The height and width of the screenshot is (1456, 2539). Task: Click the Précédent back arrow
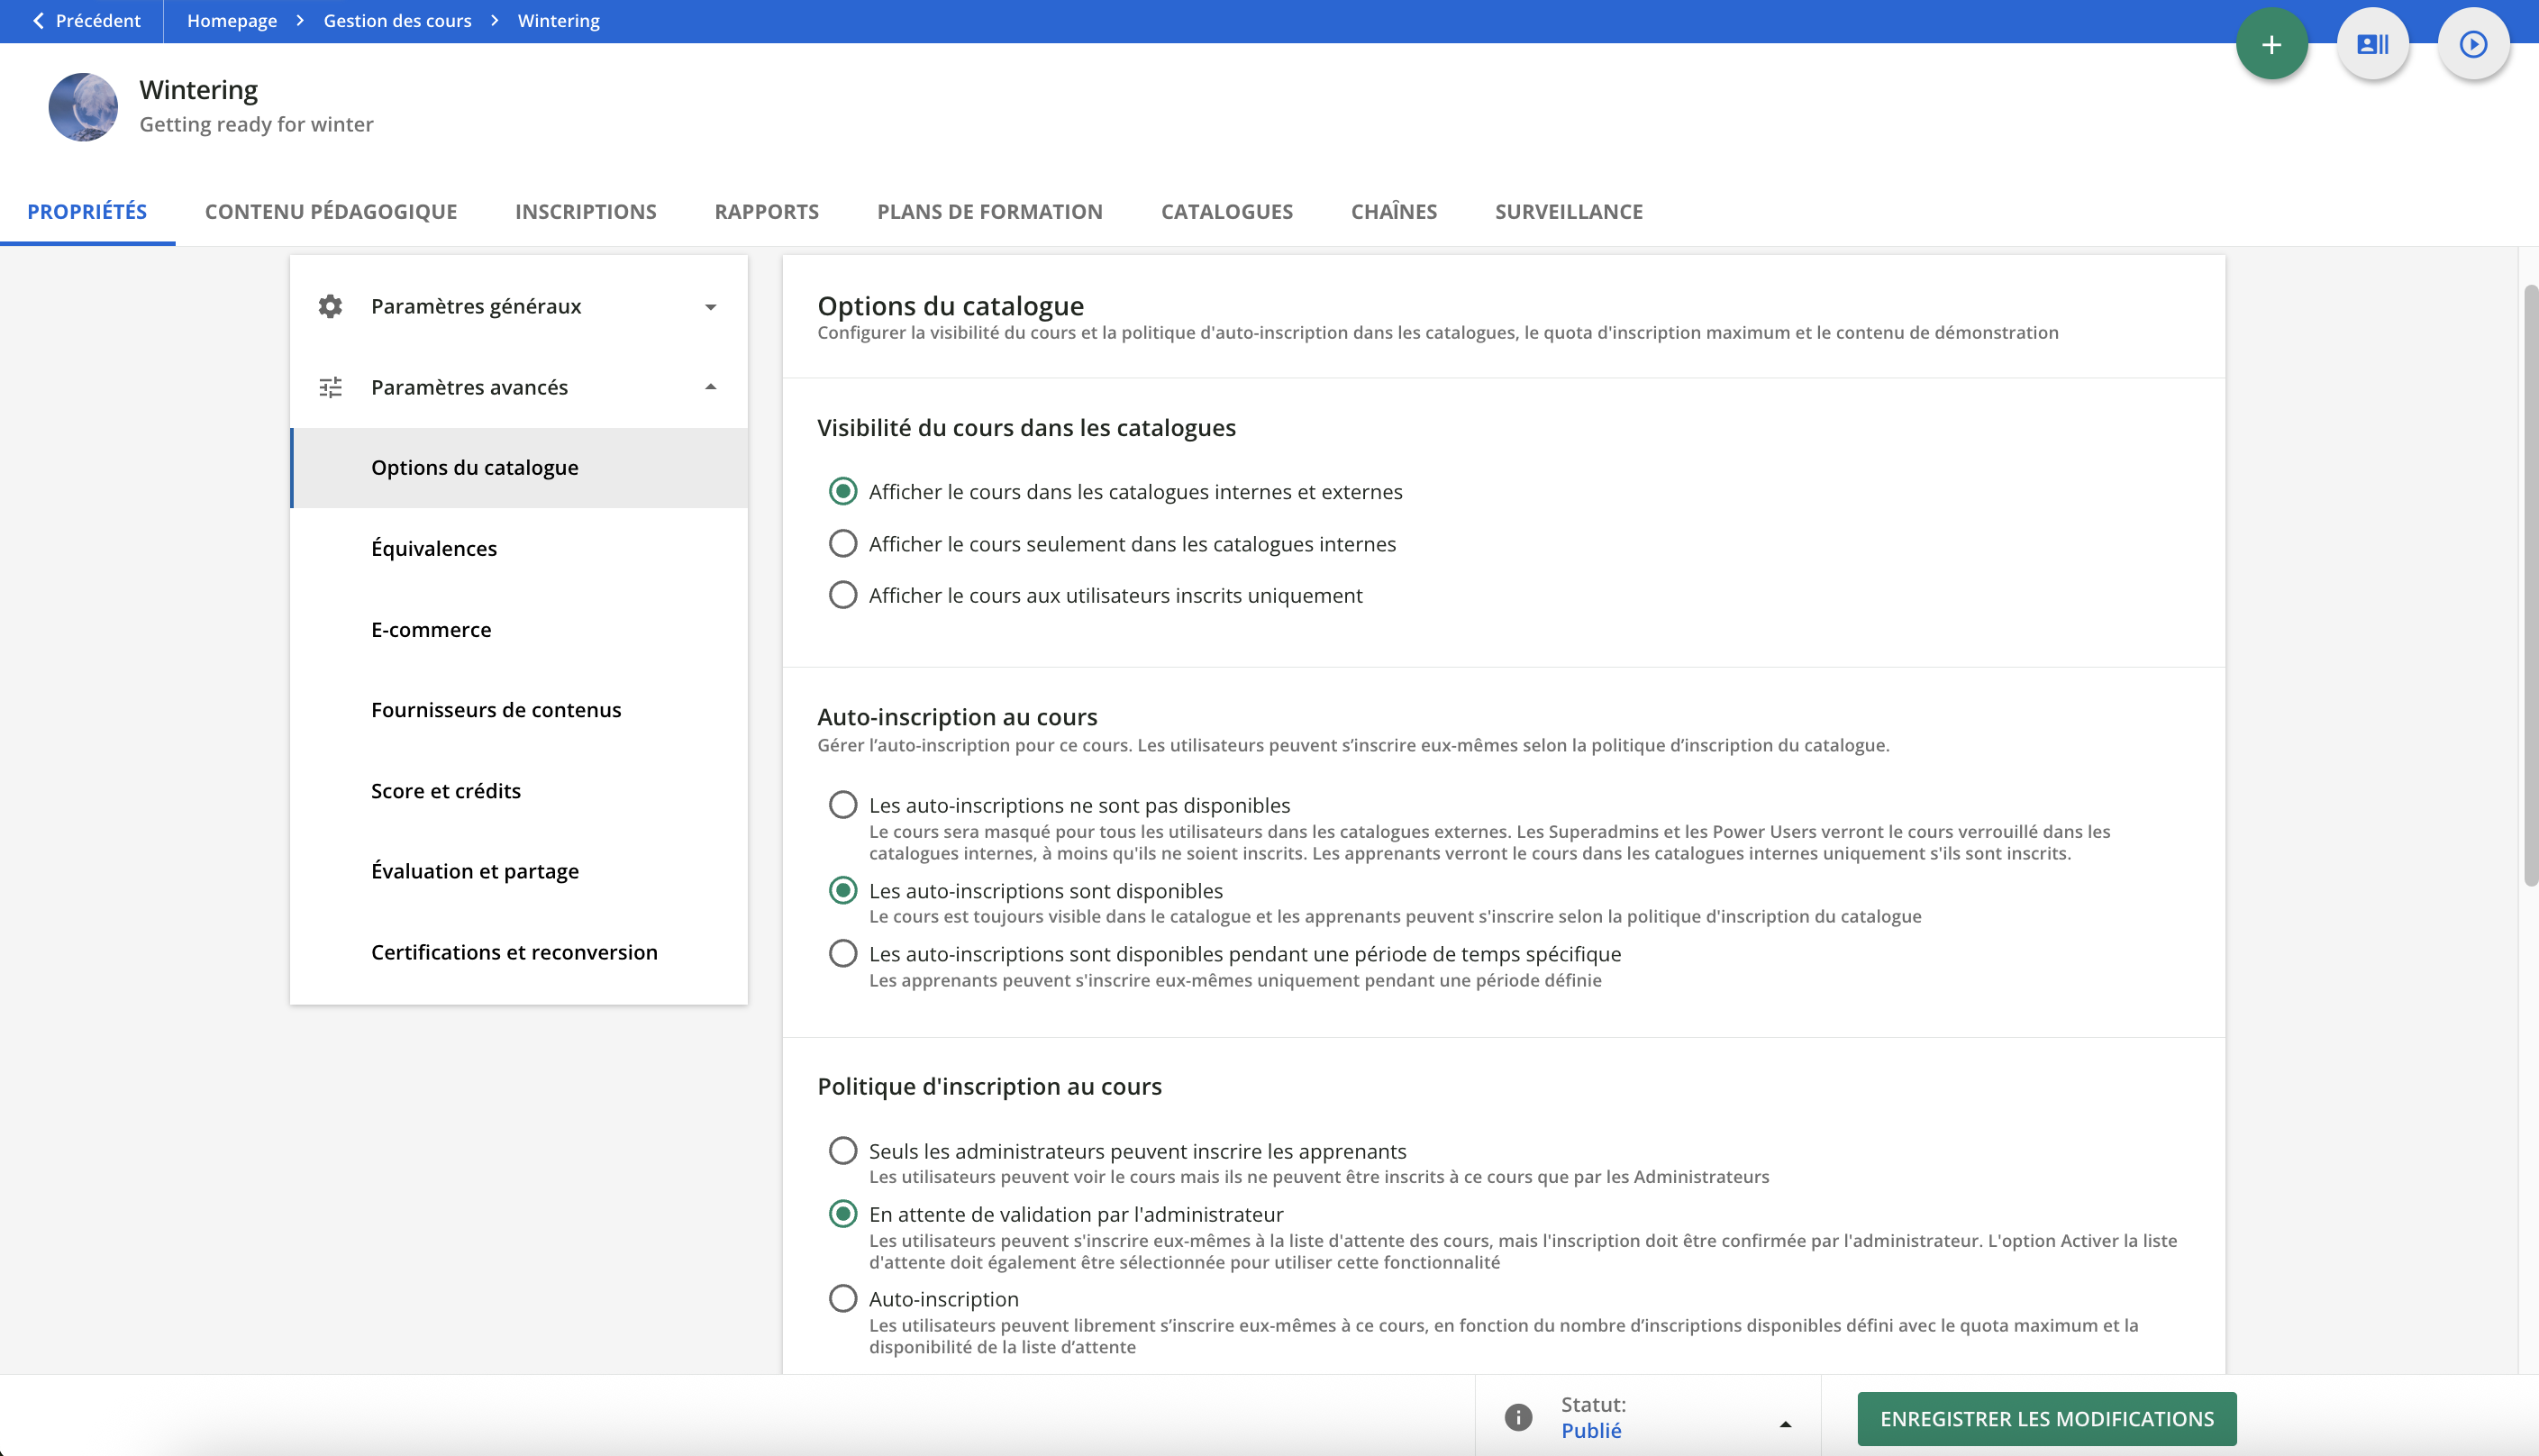coord(39,20)
